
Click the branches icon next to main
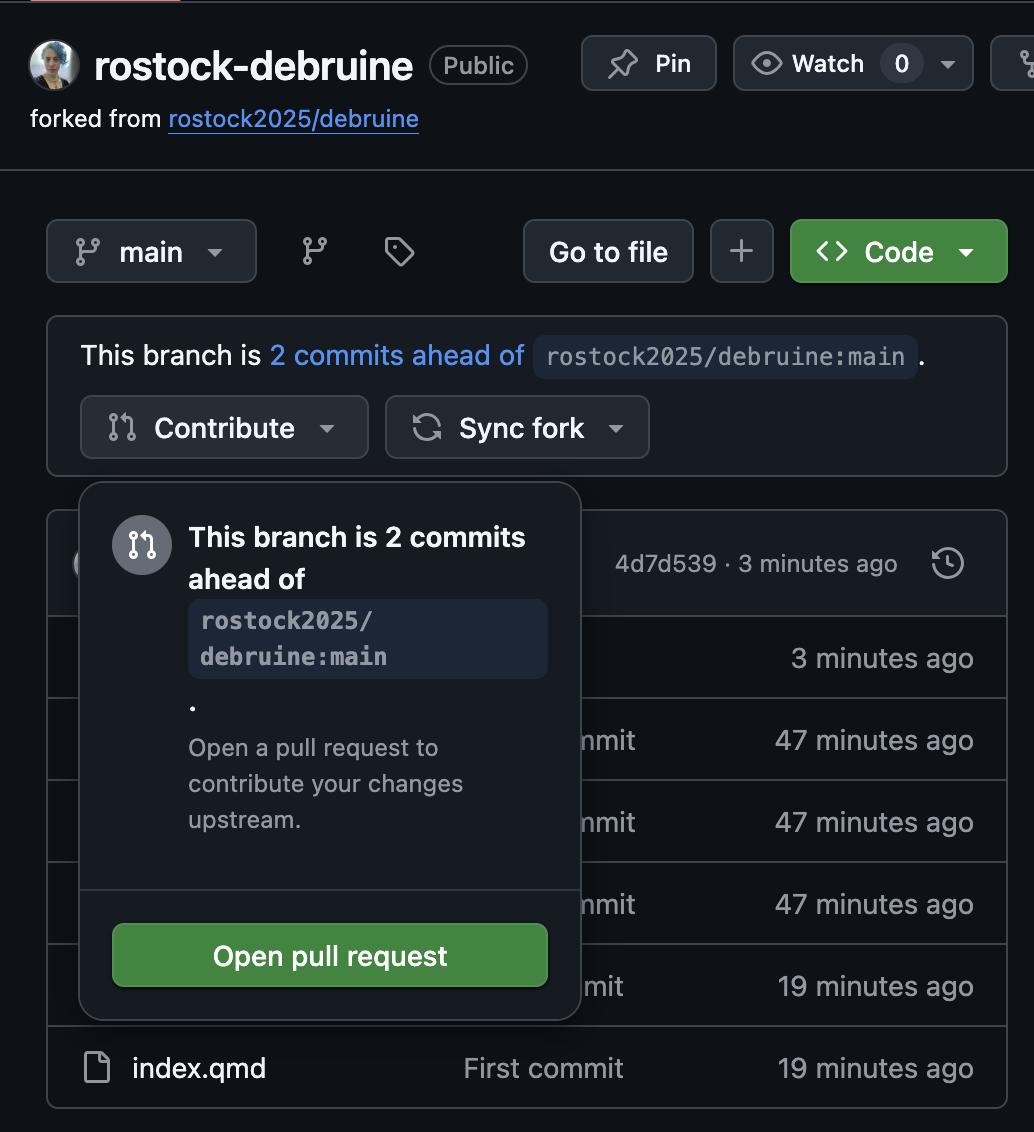pyautogui.click(x=315, y=252)
